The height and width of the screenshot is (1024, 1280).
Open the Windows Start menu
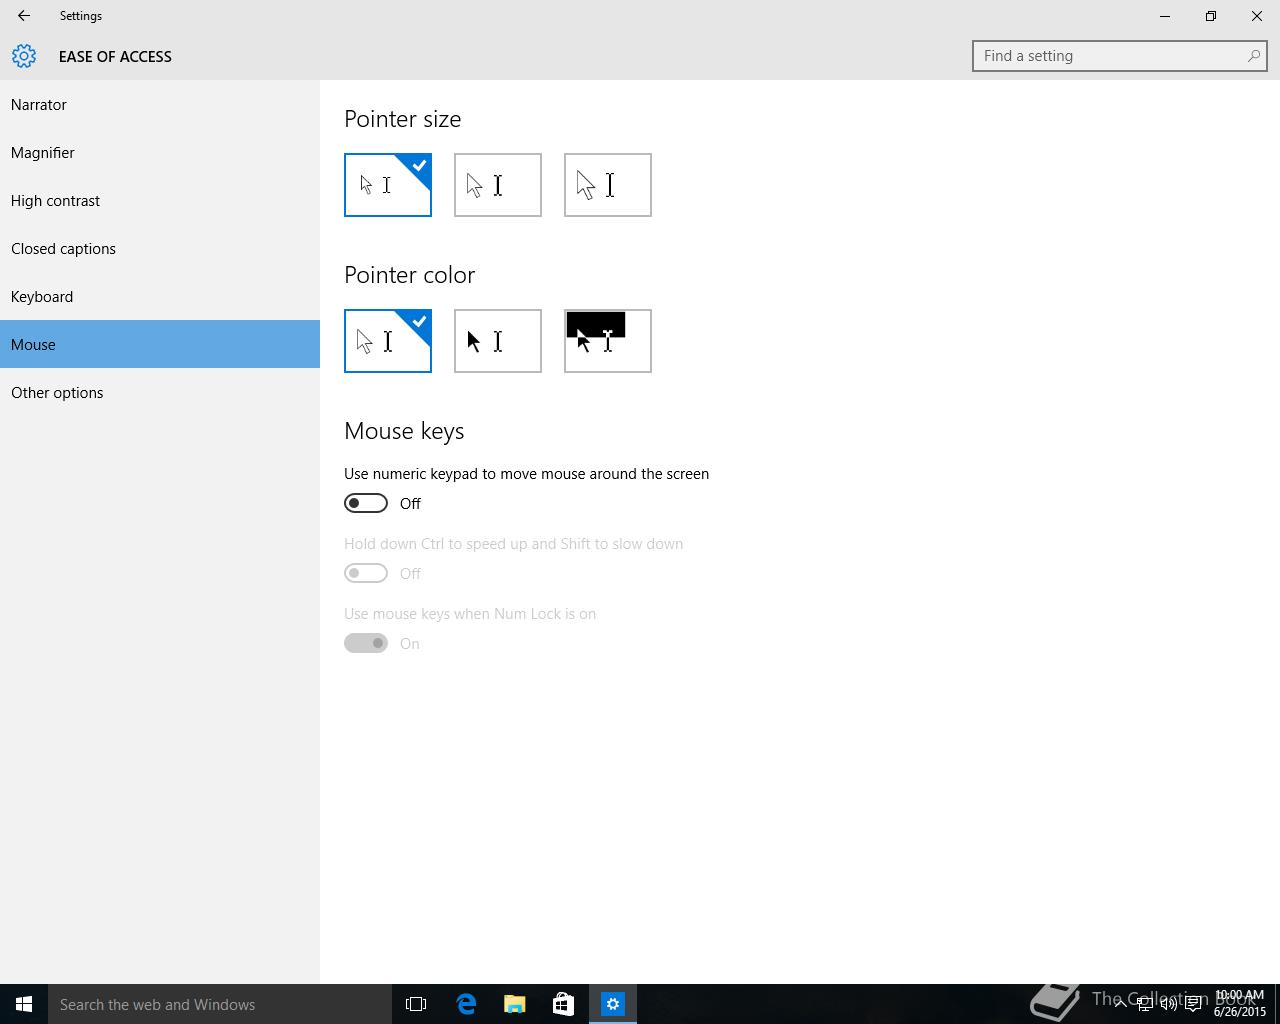(x=24, y=1004)
